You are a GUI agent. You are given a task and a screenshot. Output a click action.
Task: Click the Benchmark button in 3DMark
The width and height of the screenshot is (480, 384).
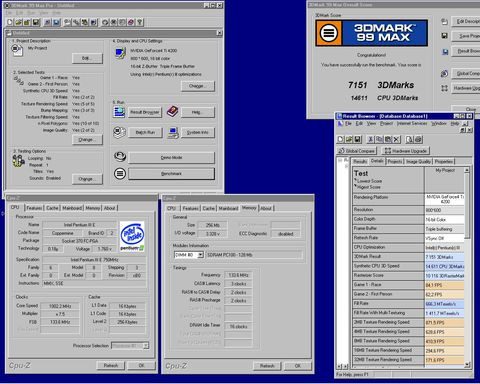point(171,174)
